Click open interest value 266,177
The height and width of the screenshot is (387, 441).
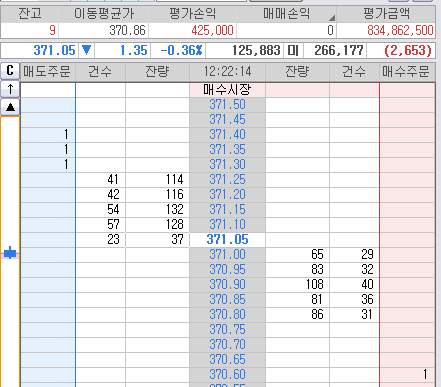(339, 51)
